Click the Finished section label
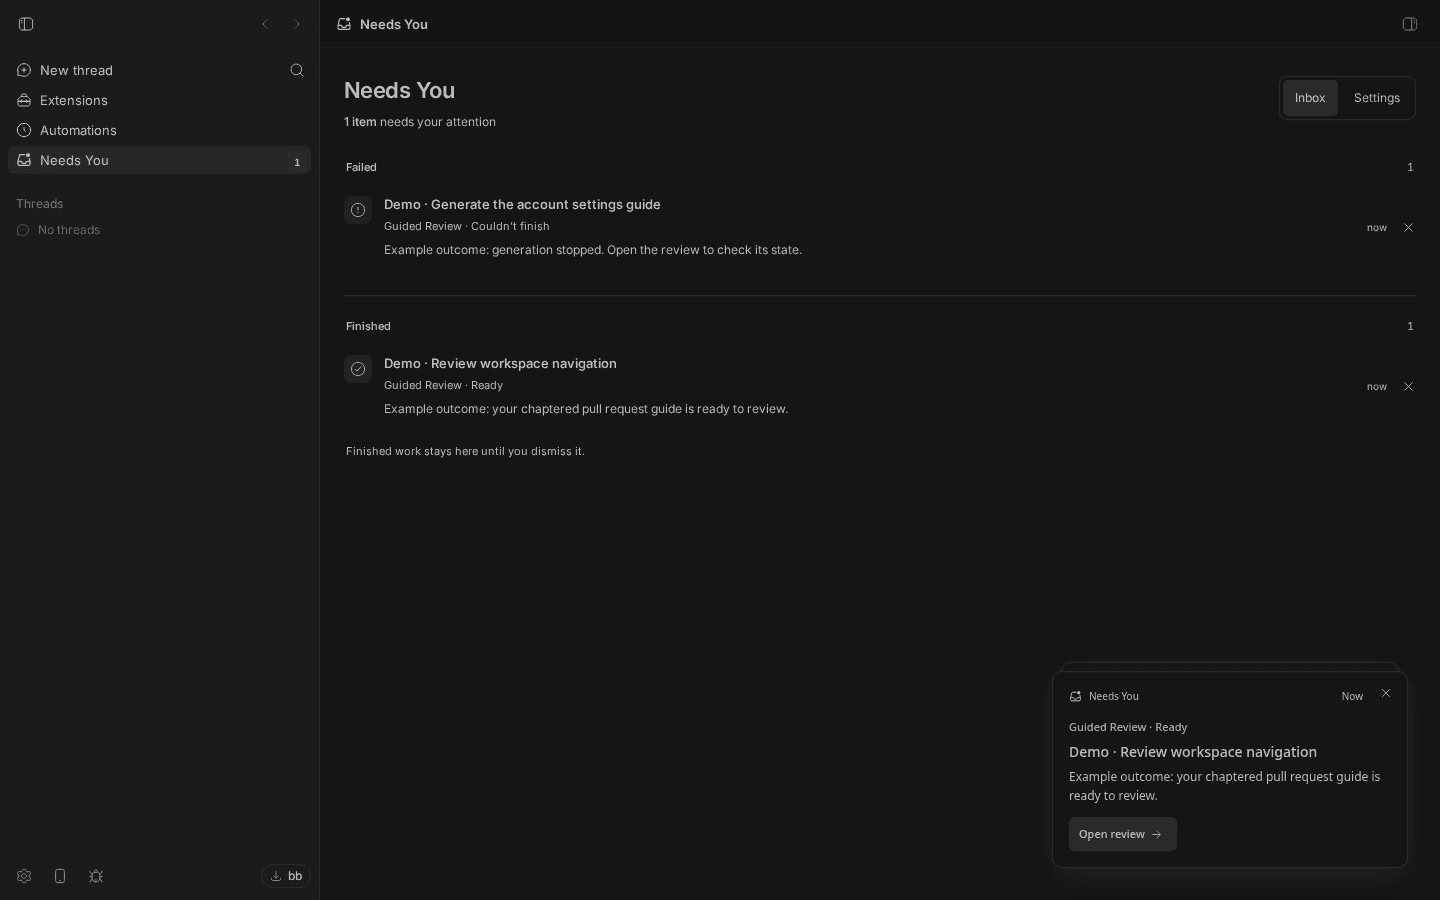The image size is (1440, 900). coord(368,326)
